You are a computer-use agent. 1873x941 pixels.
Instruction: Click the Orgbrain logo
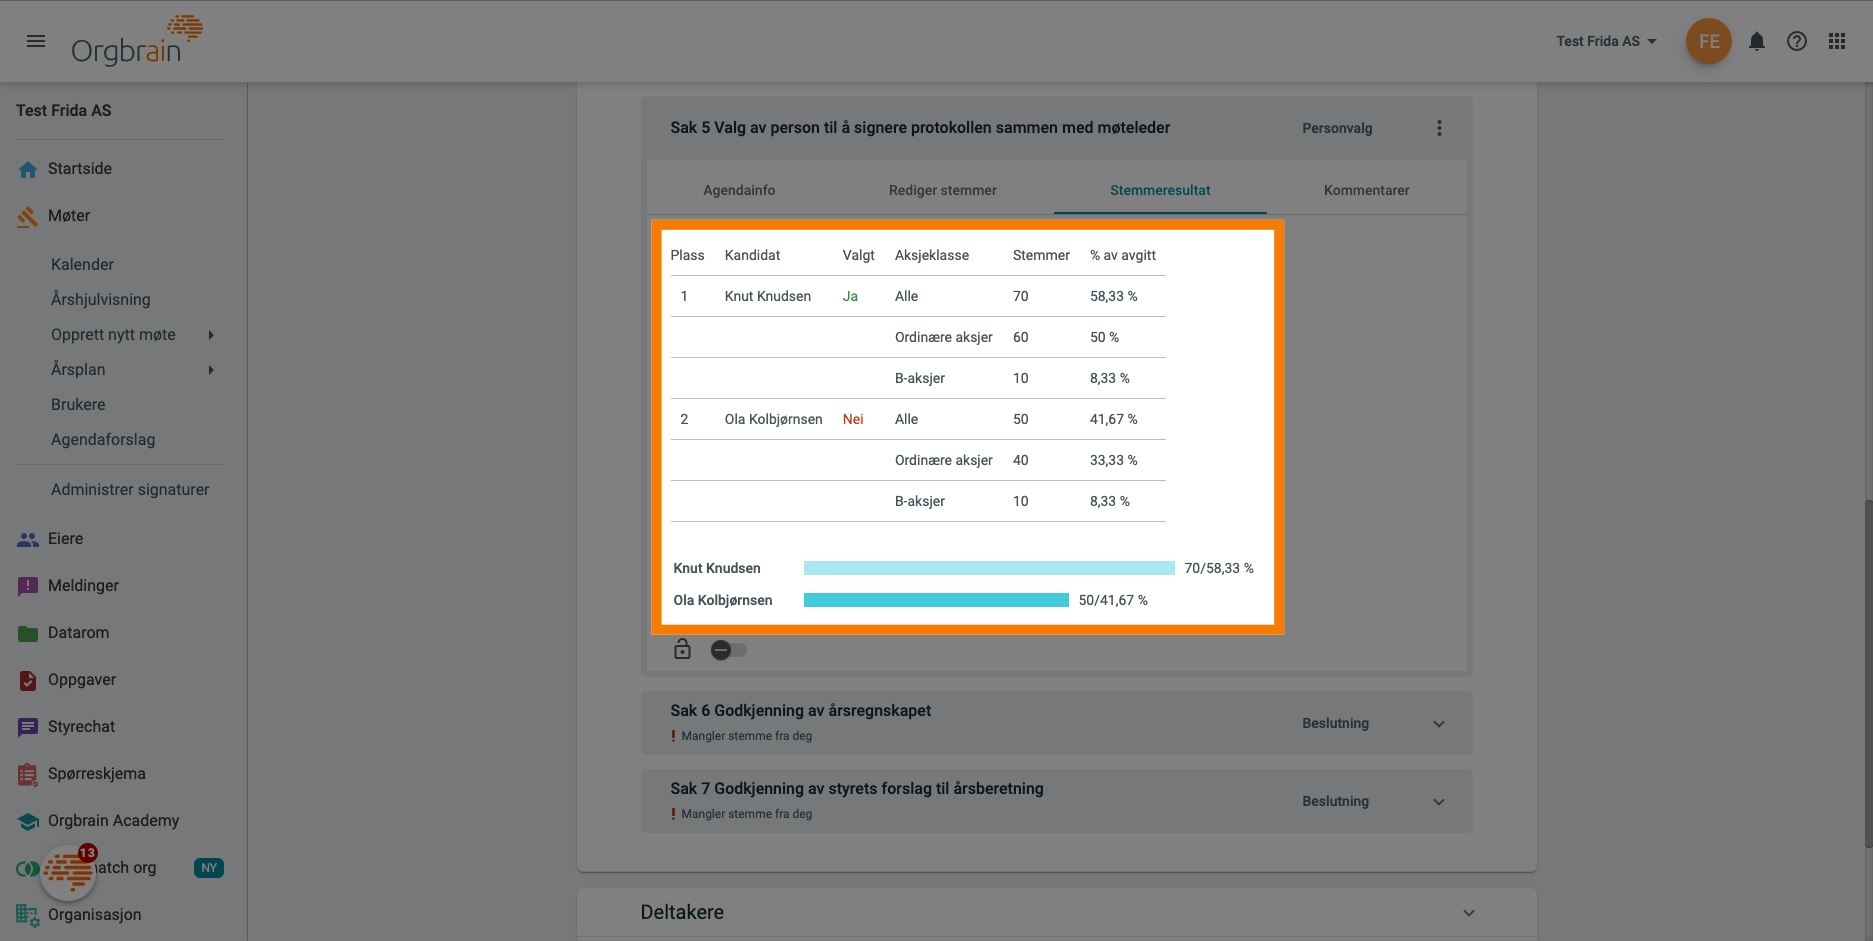137,41
